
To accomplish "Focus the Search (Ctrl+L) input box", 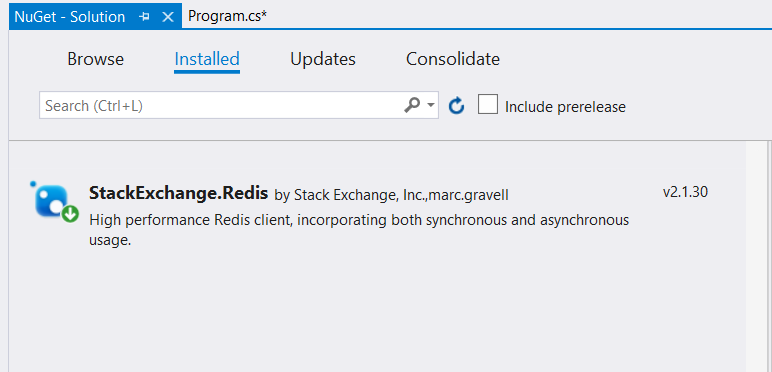I will tap(222, 105).
